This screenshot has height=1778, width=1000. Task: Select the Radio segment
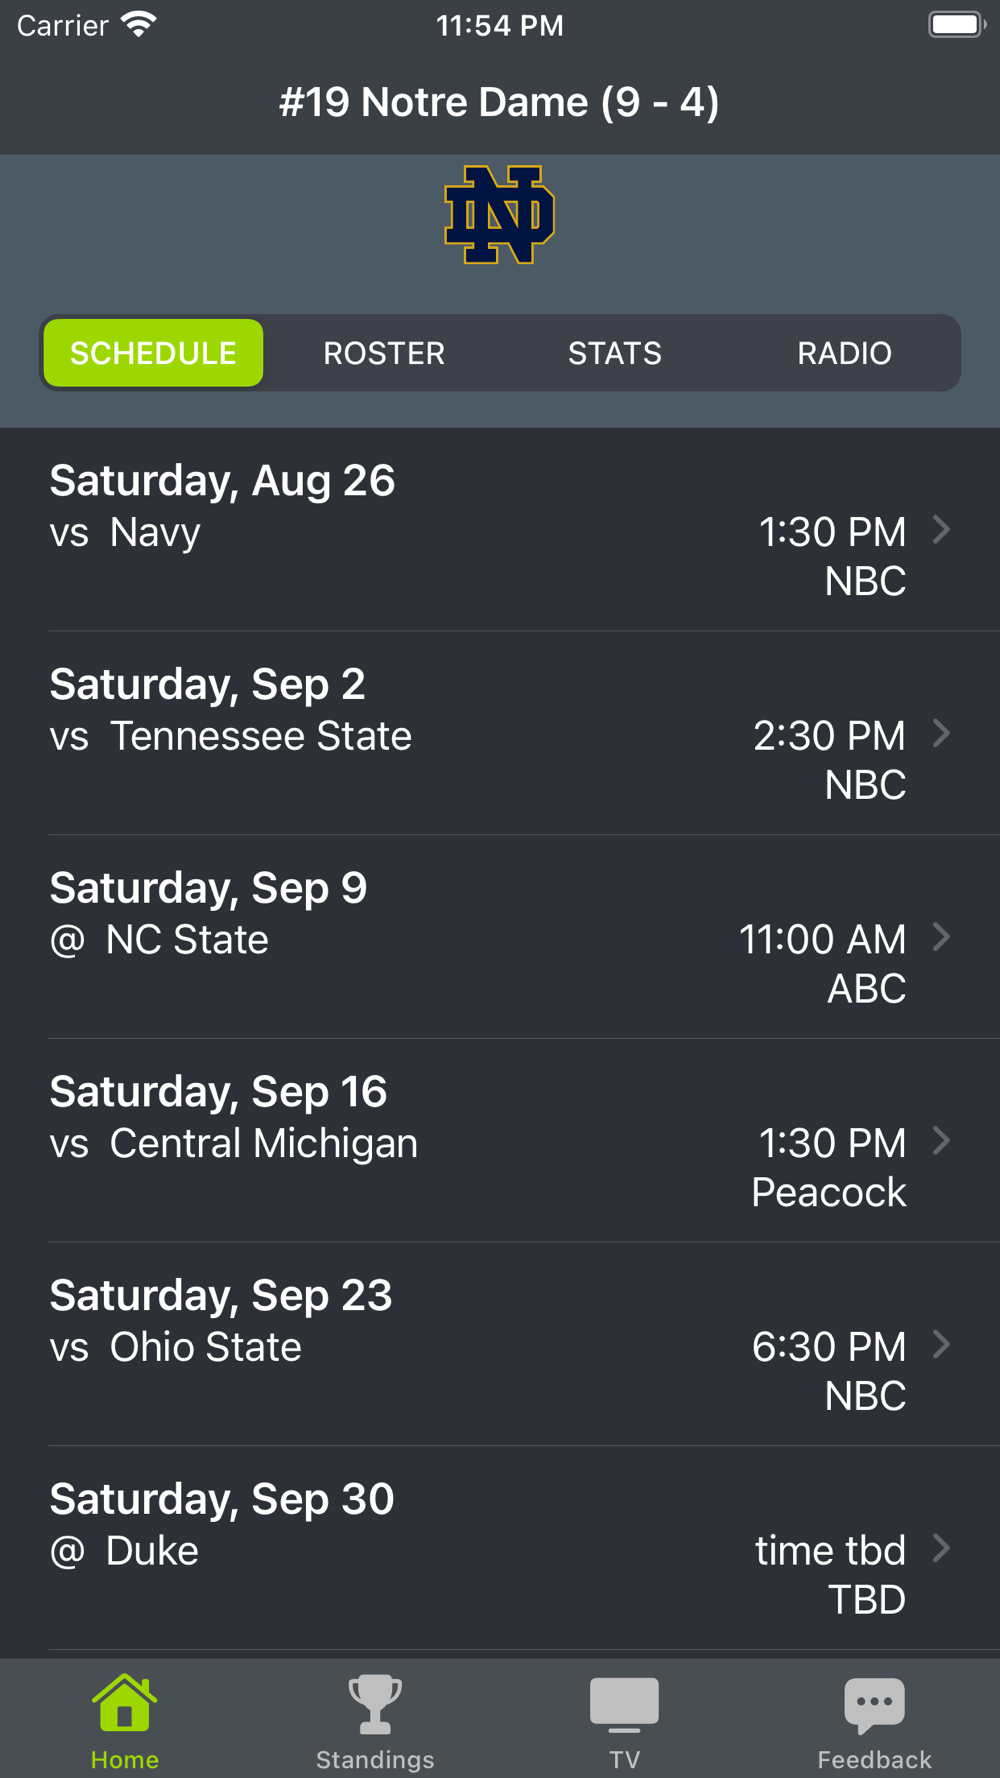[x=844, y=353]
